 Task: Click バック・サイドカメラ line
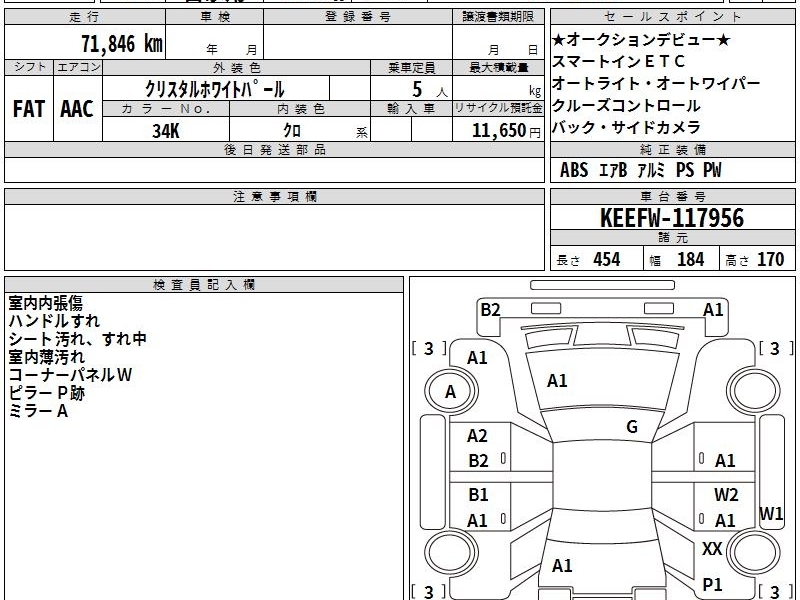626,128
